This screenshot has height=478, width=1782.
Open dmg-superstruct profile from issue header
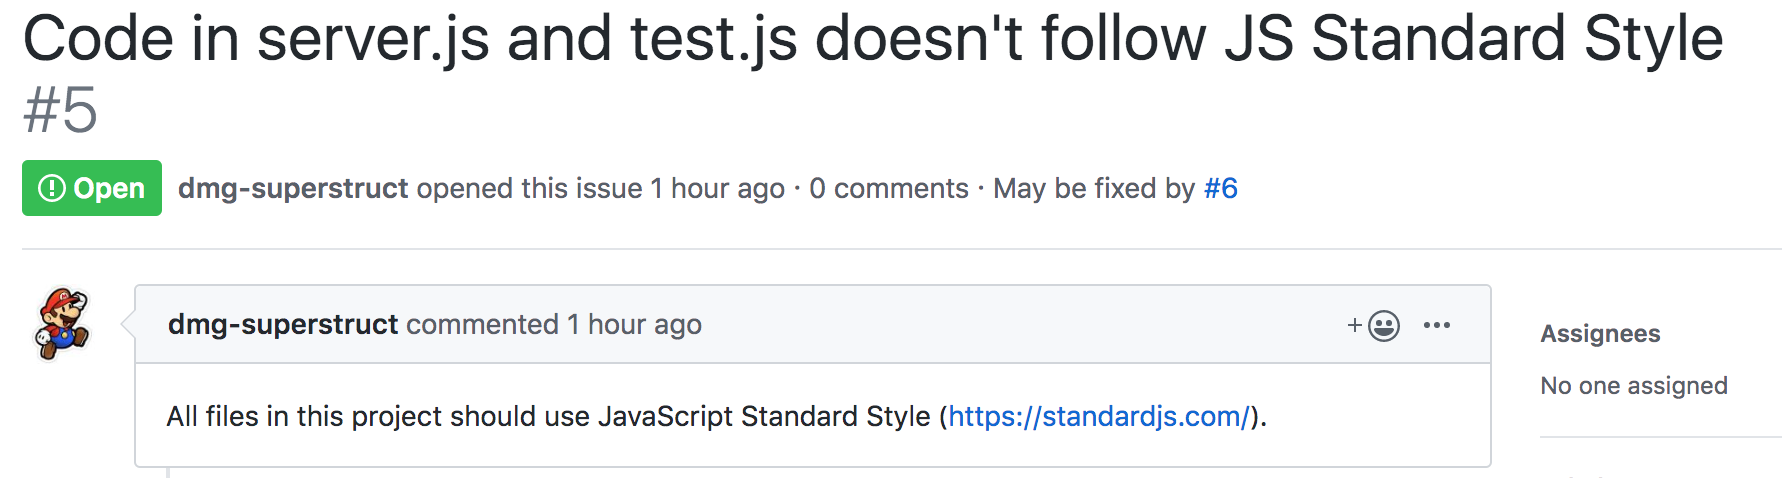pyautogui.click(x=293, y=188)
